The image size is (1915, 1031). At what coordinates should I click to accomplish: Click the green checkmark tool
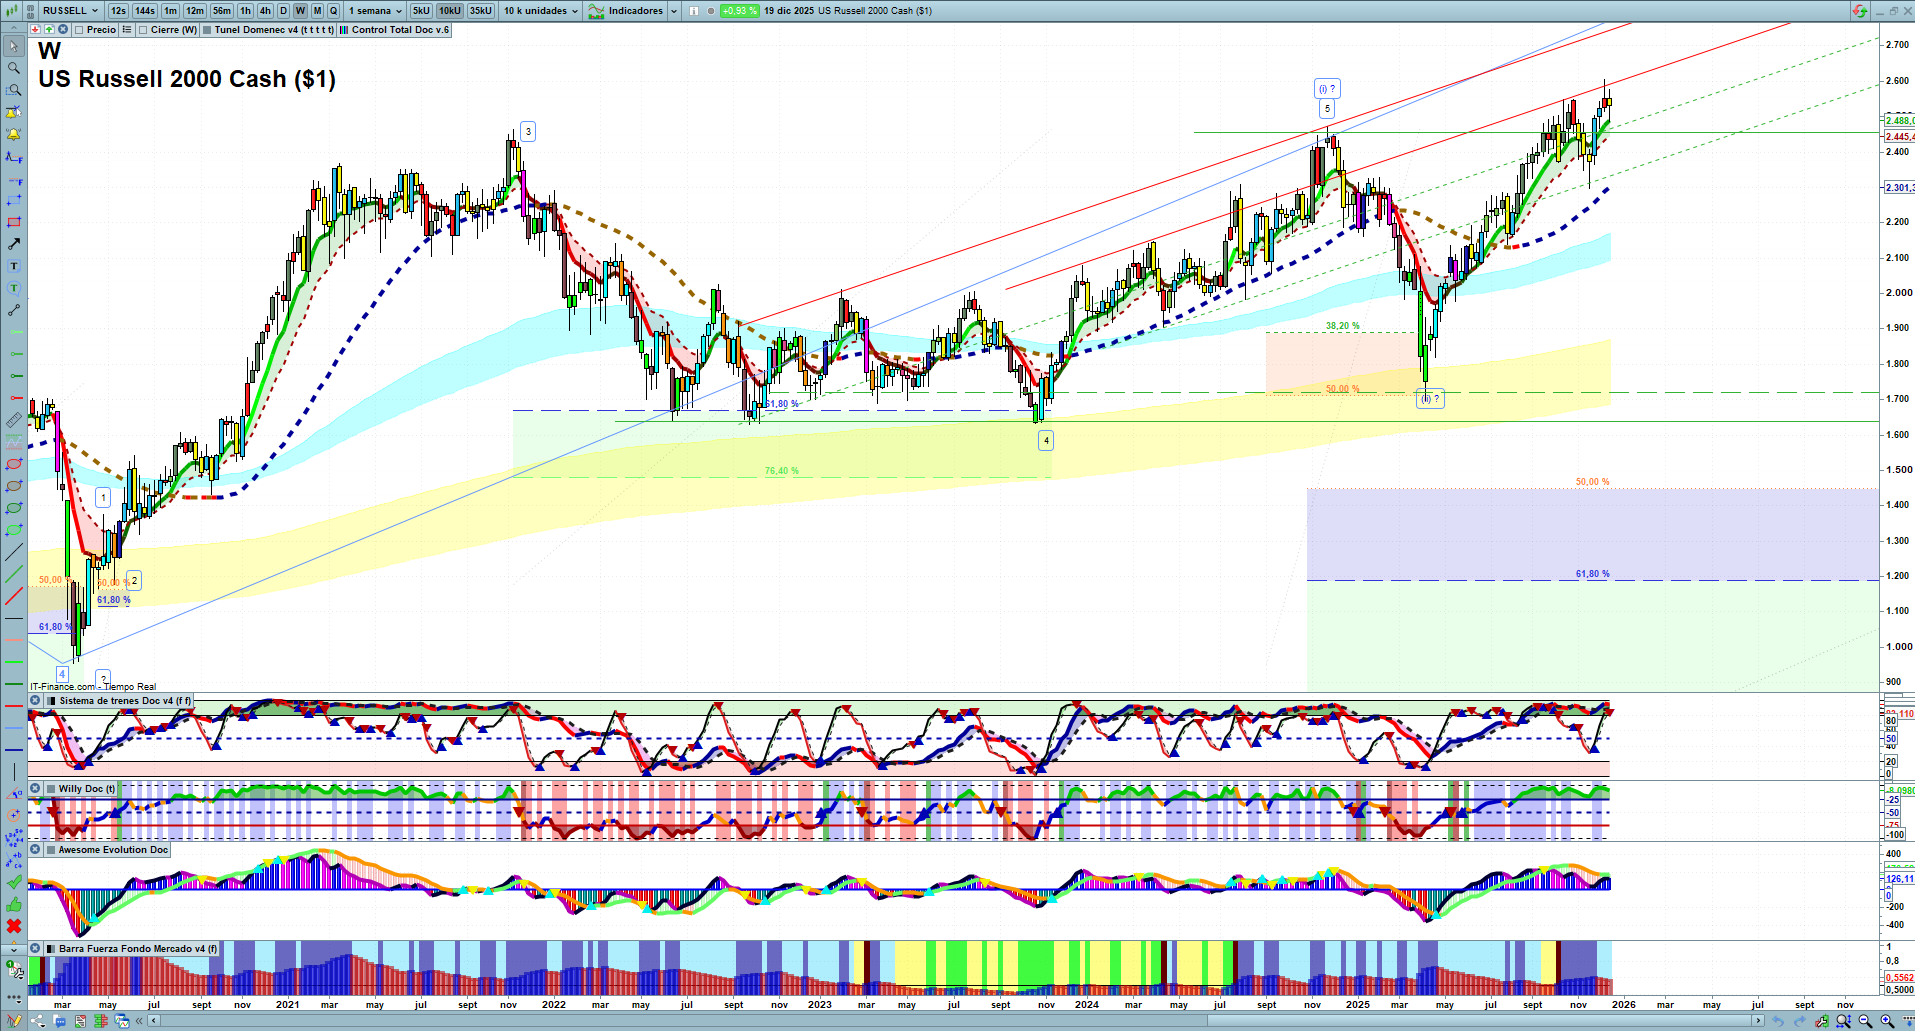[x=14, y=882]
